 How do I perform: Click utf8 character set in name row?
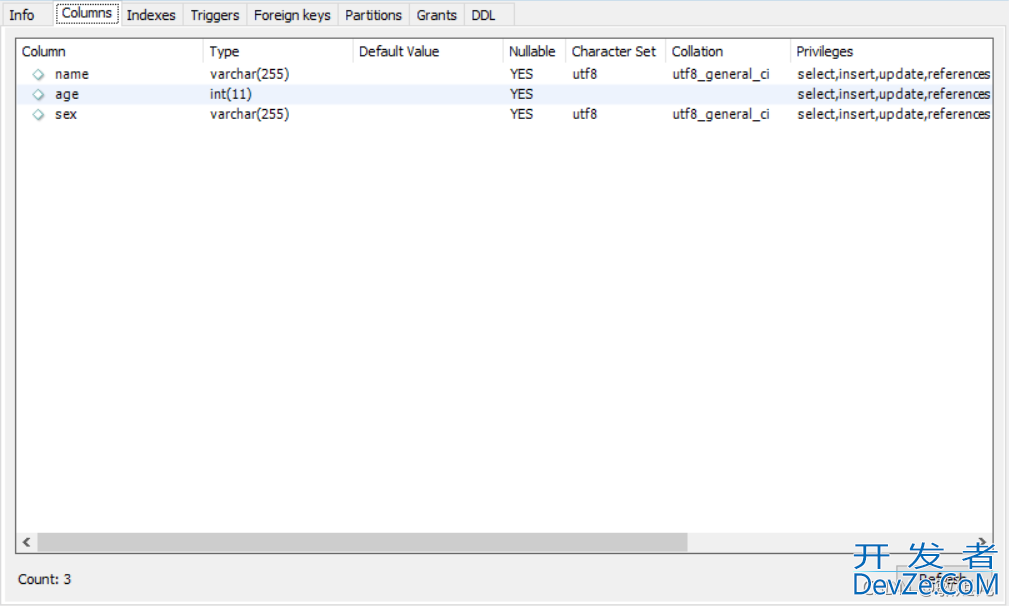(x=585, y=75)
